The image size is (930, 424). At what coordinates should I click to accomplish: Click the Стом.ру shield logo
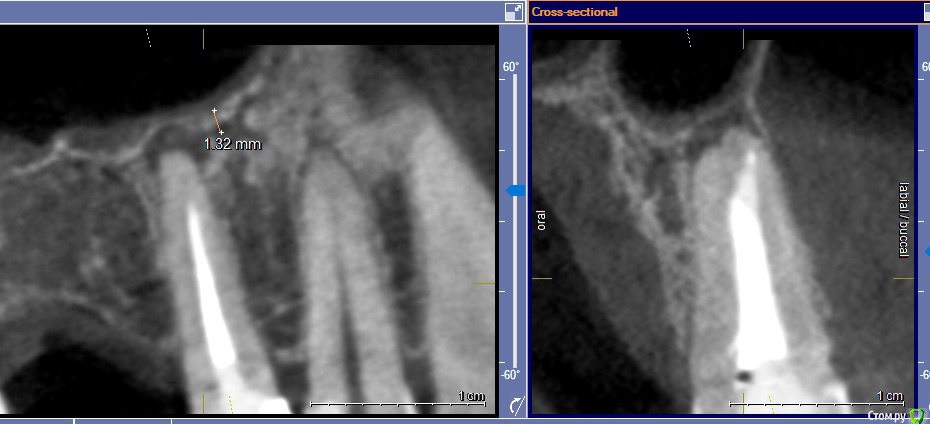[x=918, y=414]
